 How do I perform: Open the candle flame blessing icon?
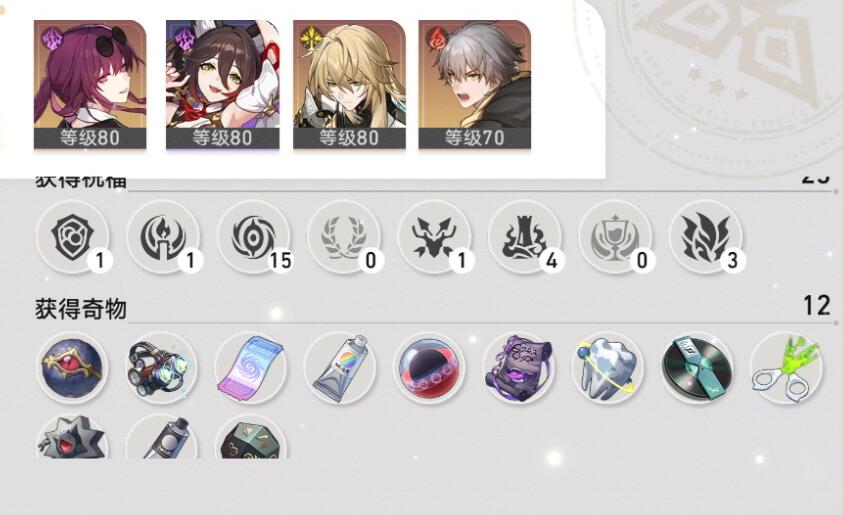click(x=163, y=237)
